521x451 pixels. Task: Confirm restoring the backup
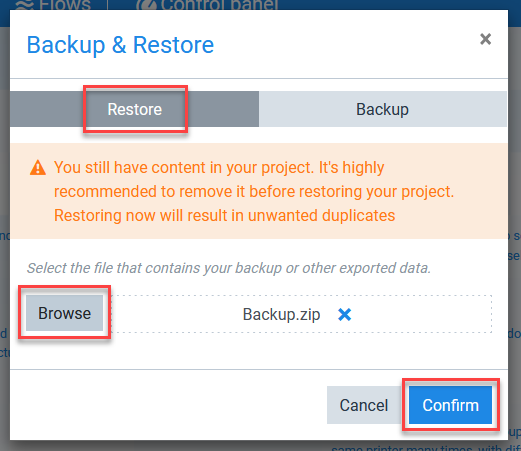[x=450, y=405]
